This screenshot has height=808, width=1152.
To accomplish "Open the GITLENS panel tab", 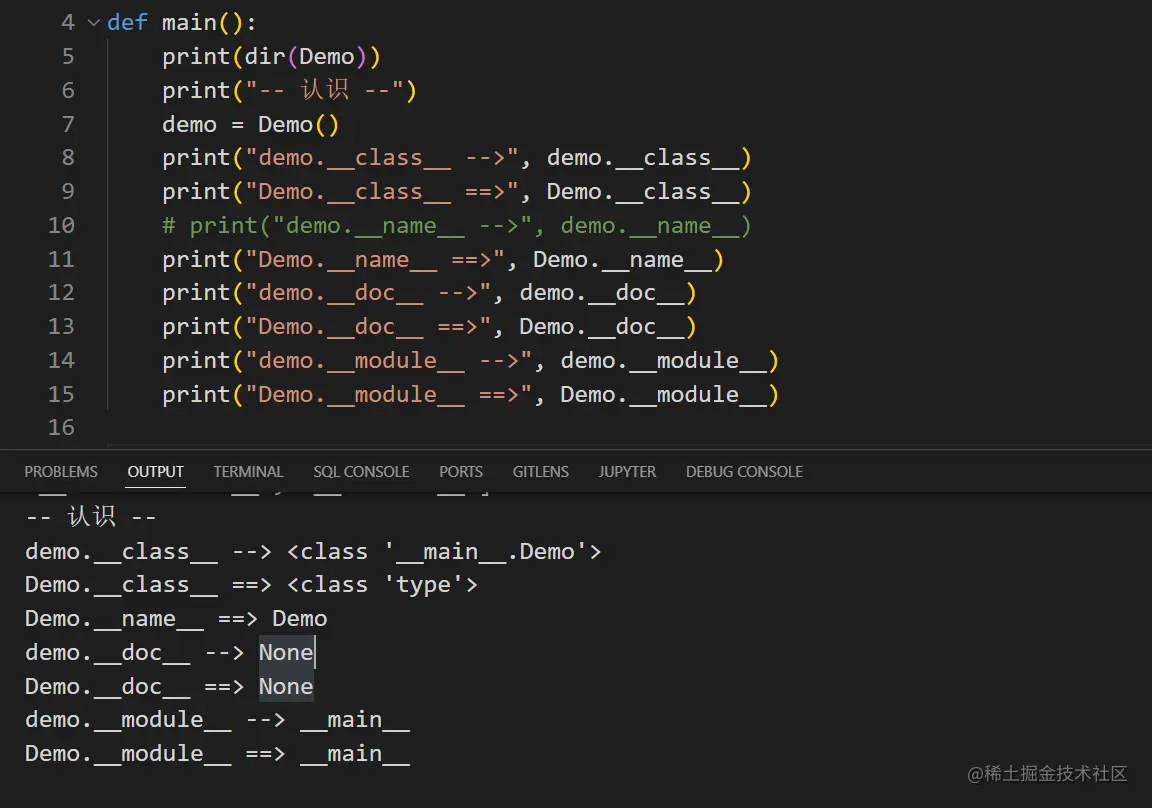I will tap(541, 472).
